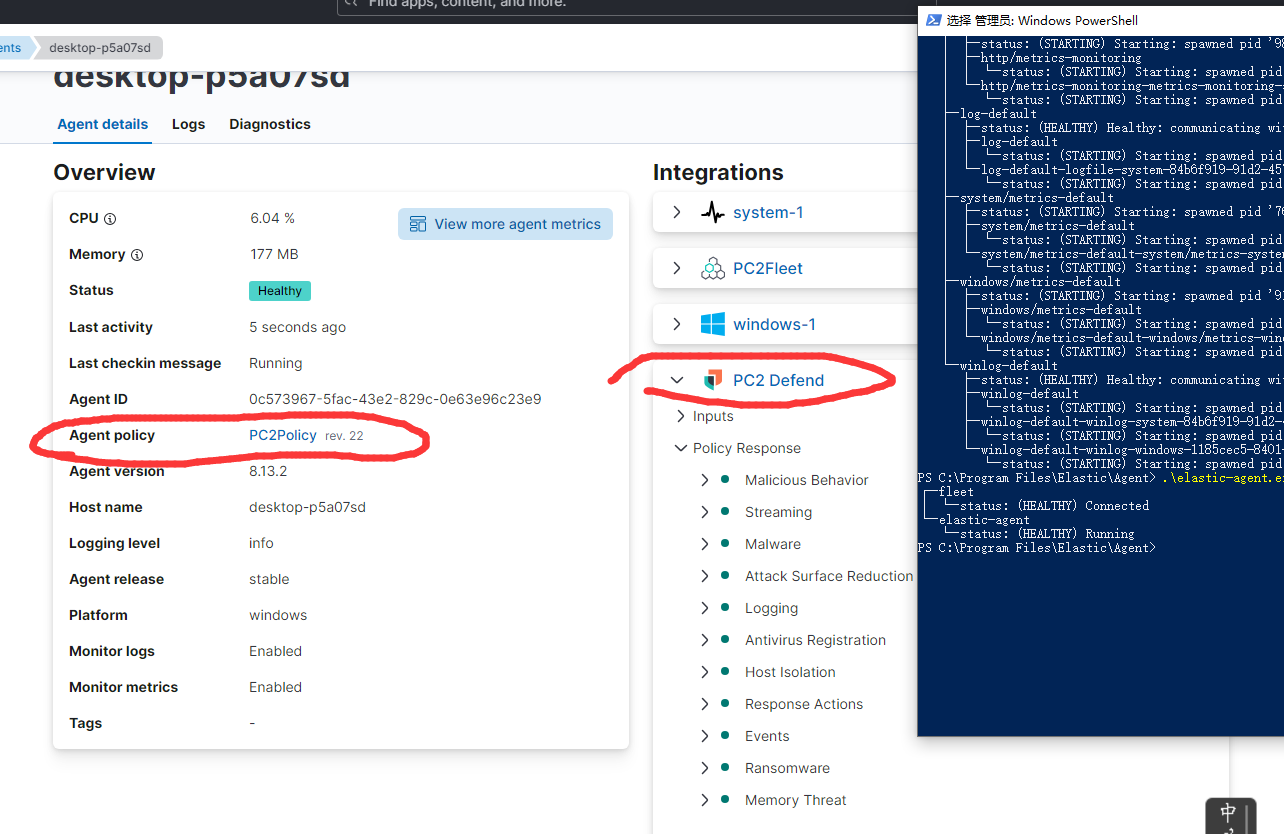Screen dimensions: 1284x834
Task: Click the 'fleet' line in PowerShell output
Action: click(956, 492)
